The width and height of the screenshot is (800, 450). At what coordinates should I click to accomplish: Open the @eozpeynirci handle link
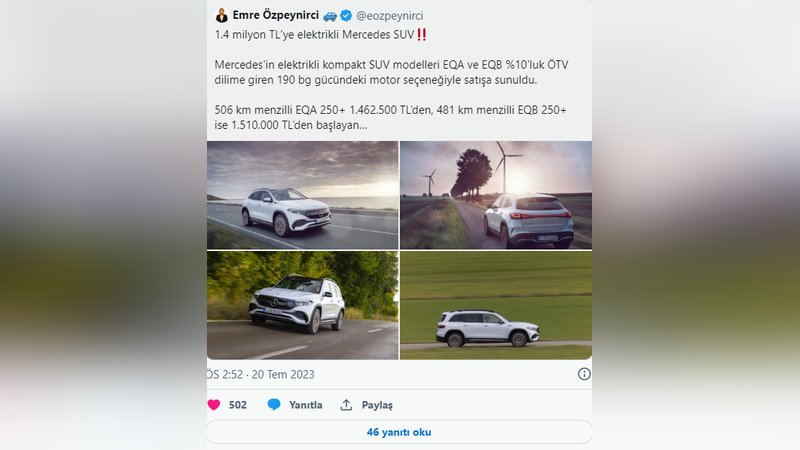tap(390, 16)
